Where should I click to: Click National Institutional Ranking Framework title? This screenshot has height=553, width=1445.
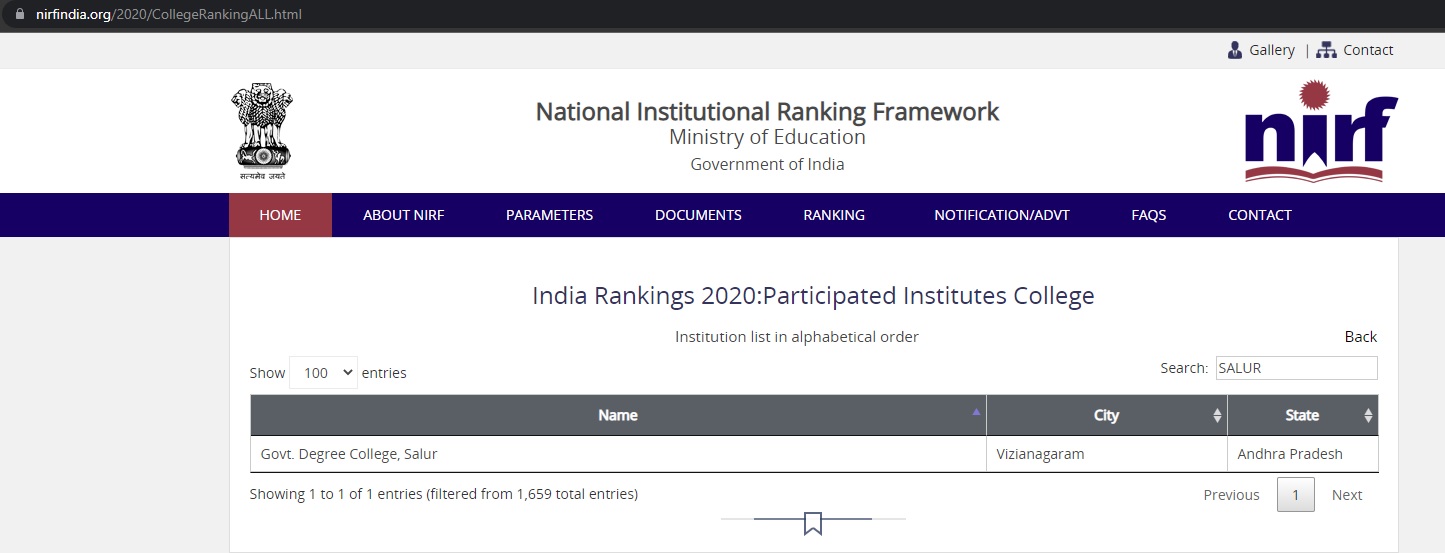click(x=767, y=111)
